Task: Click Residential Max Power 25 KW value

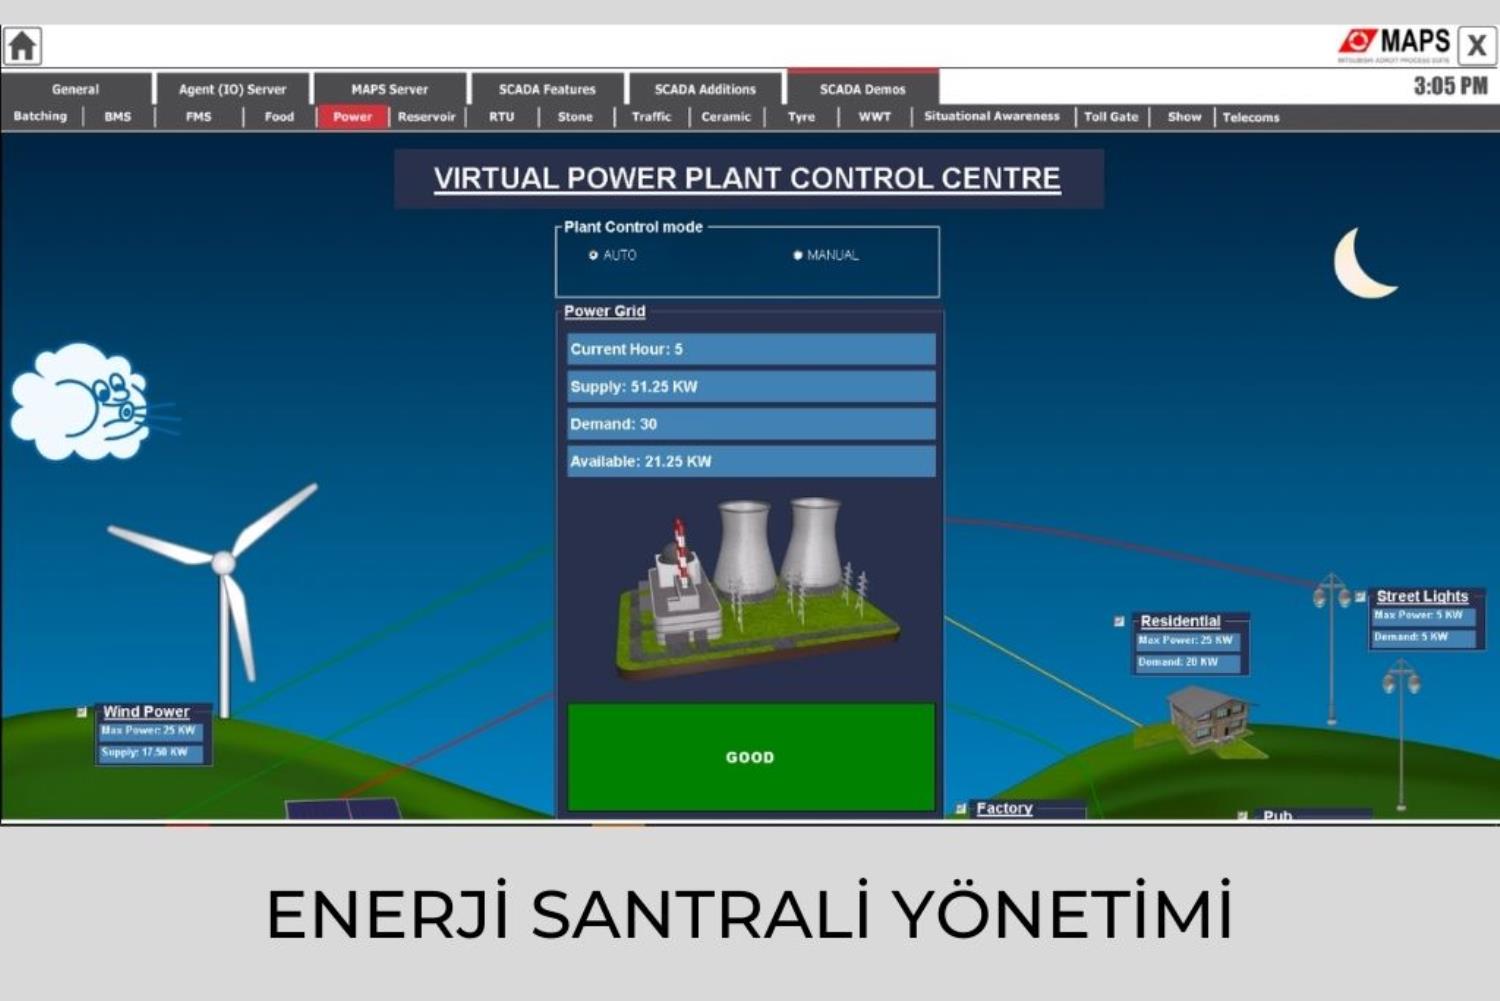Action: pos(1187,640)
